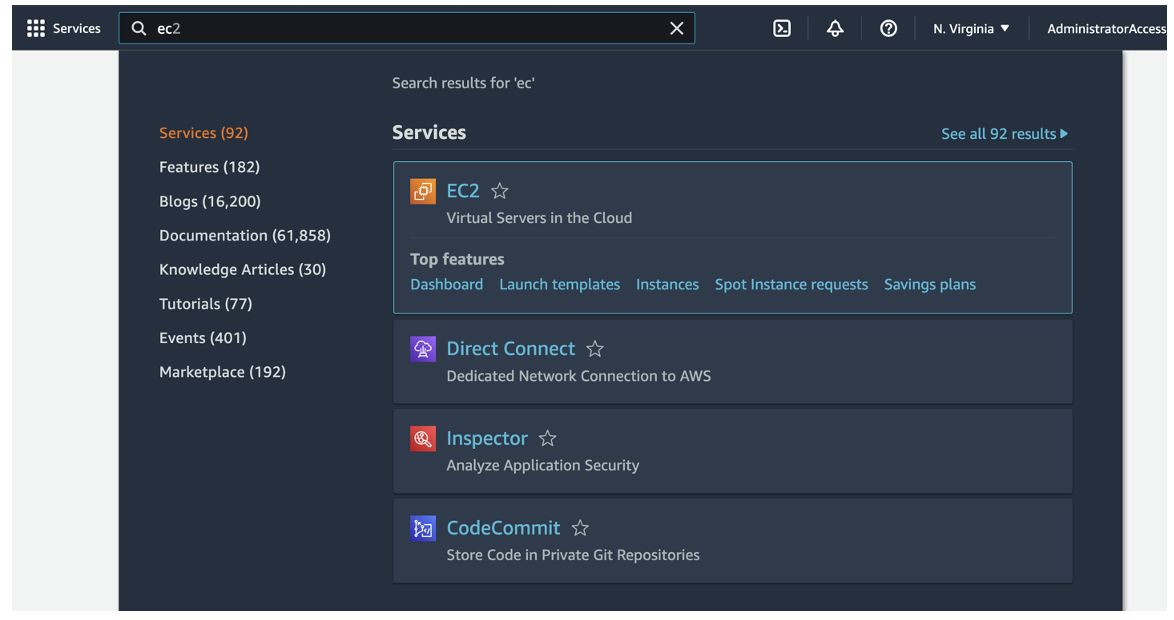Select the Knowledge Articles (30) filter

coord(243,270)
